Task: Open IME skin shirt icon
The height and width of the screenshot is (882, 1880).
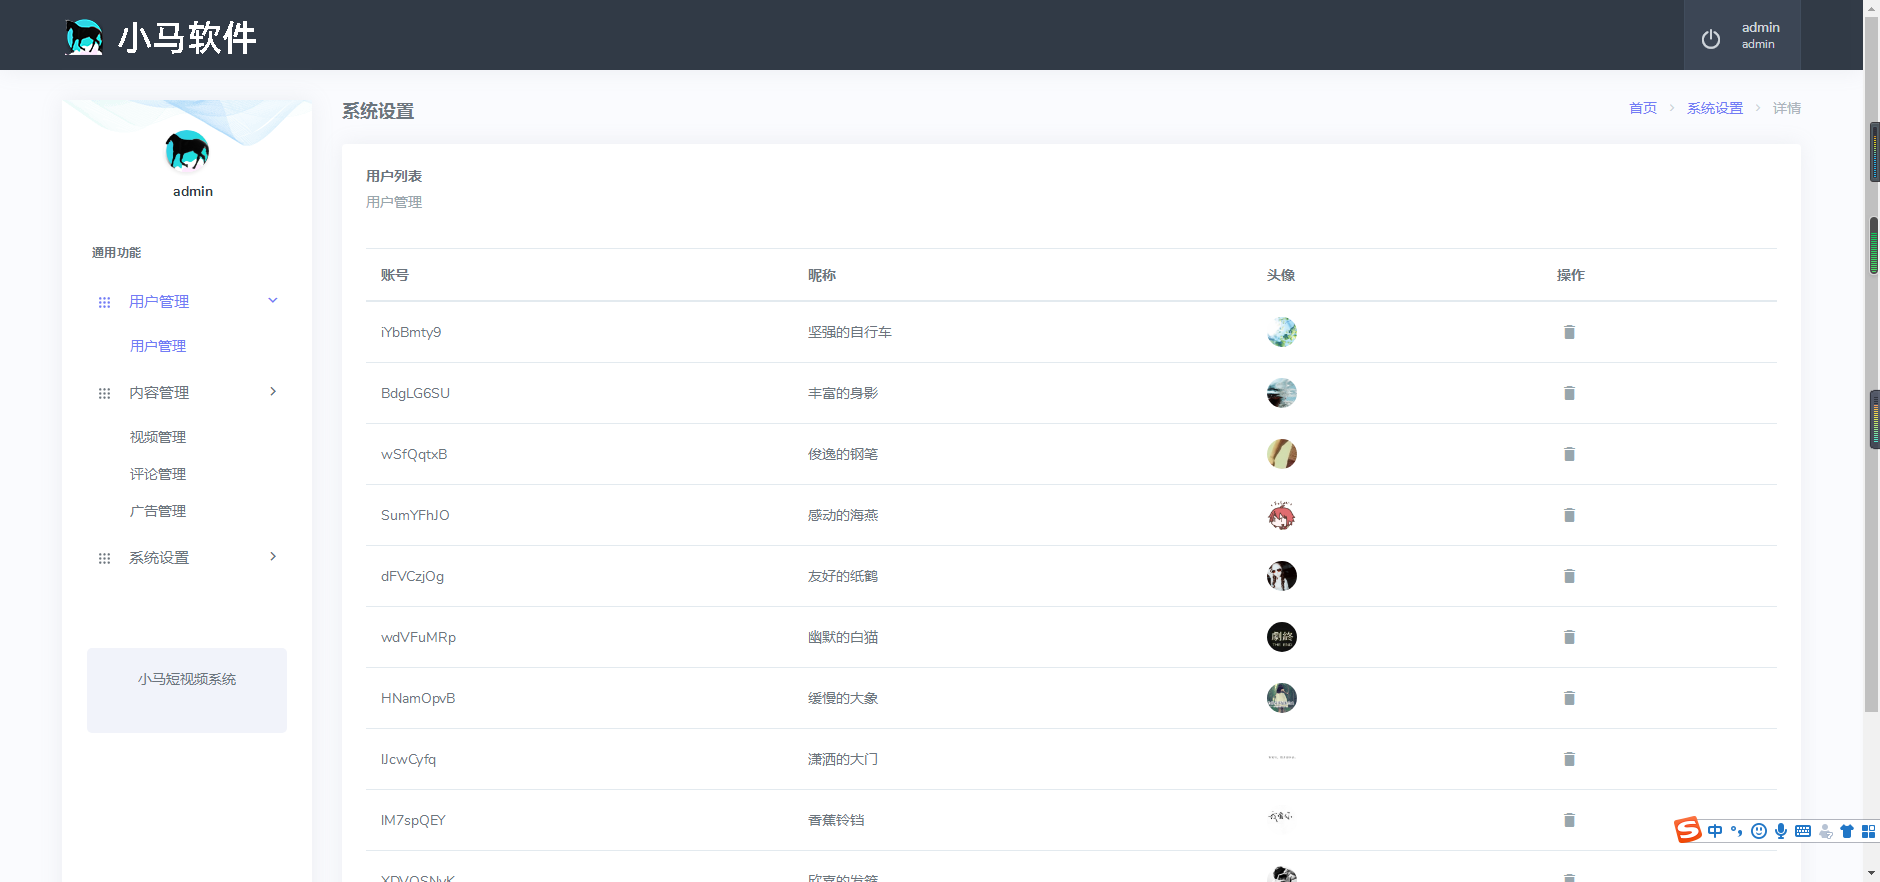Action: tap(1847, 831)
